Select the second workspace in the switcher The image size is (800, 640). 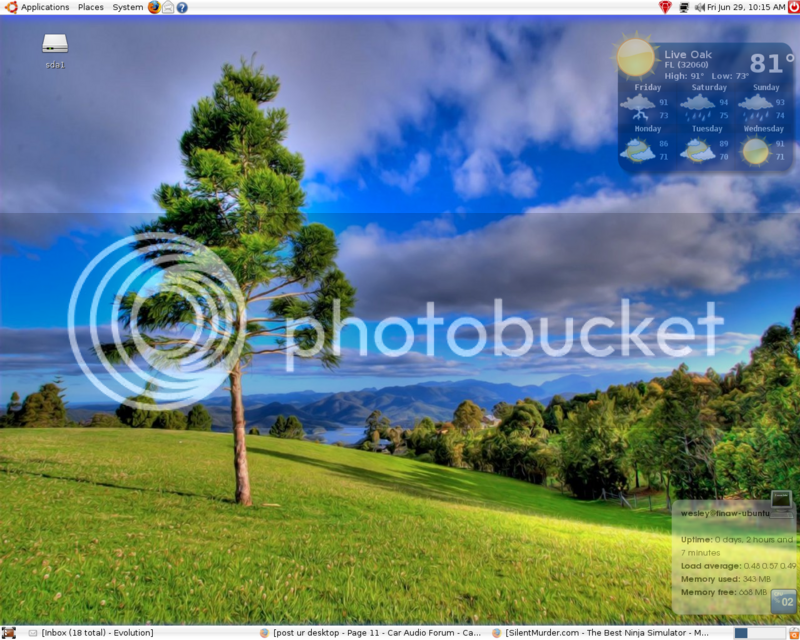pyautogui.click(x=755, y=633)
